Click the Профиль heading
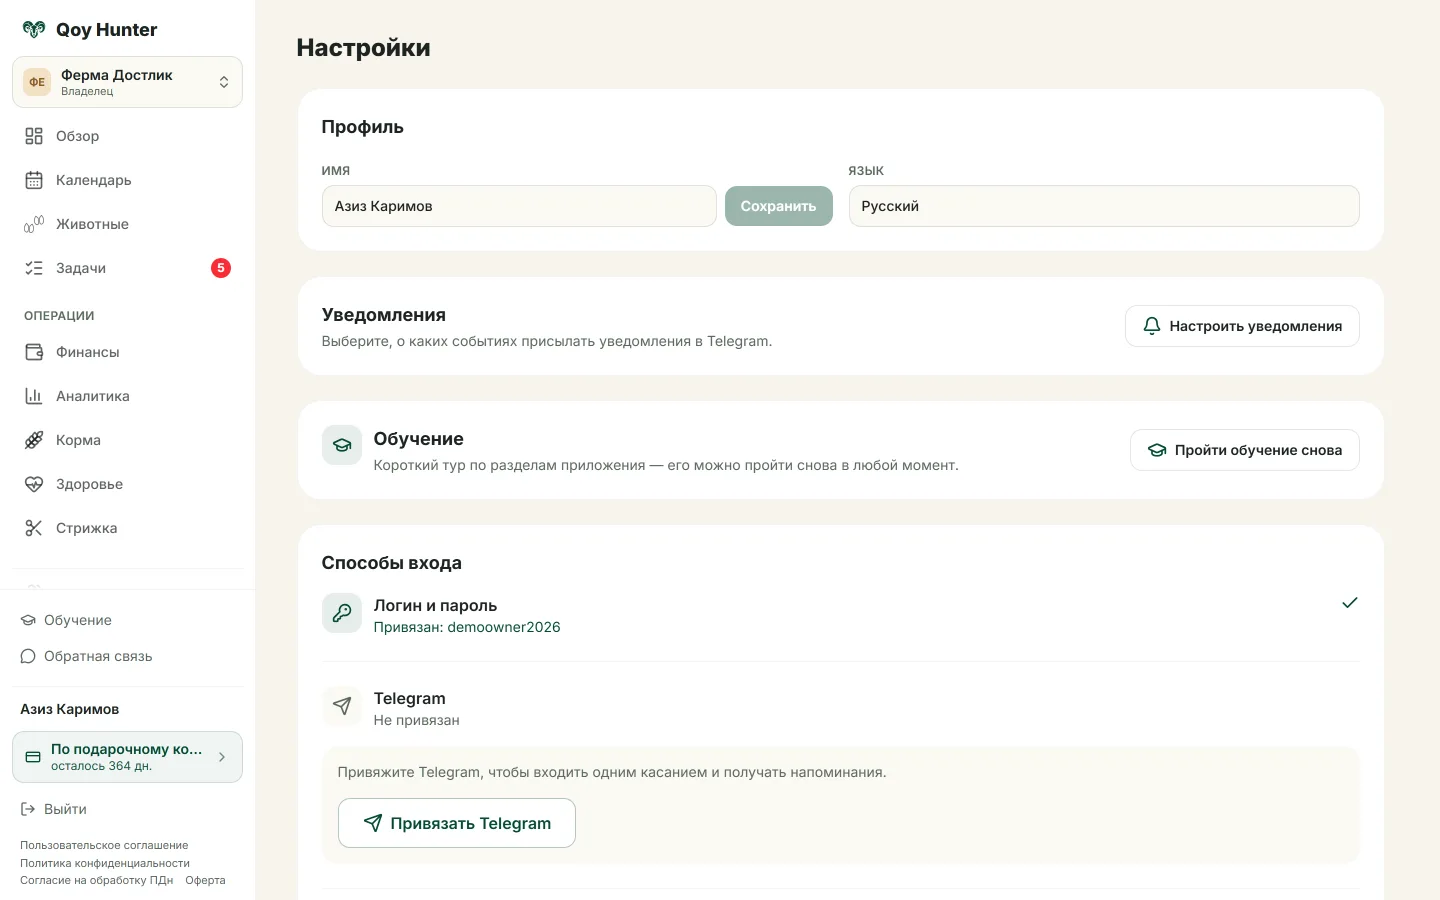The width and height of the screenshot is (1440, 900). click(363, 127)
